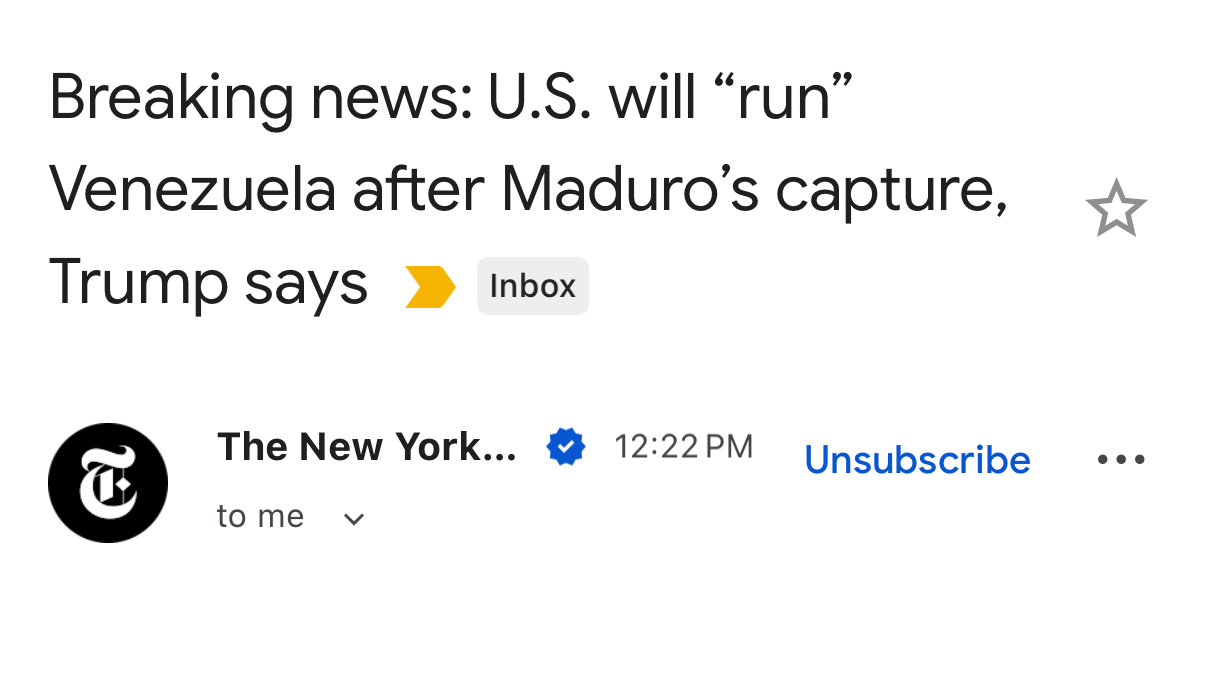This screenshot has height=692, width=1206.
Task: Click the word "Venezuela" in the subject
Action: [192, 191]
